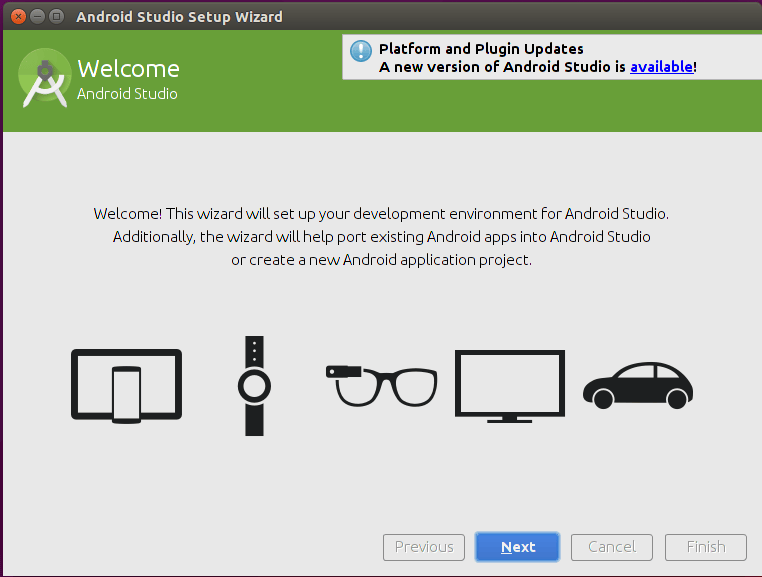Select the smartphone icon overlapping the tablet

126,394
